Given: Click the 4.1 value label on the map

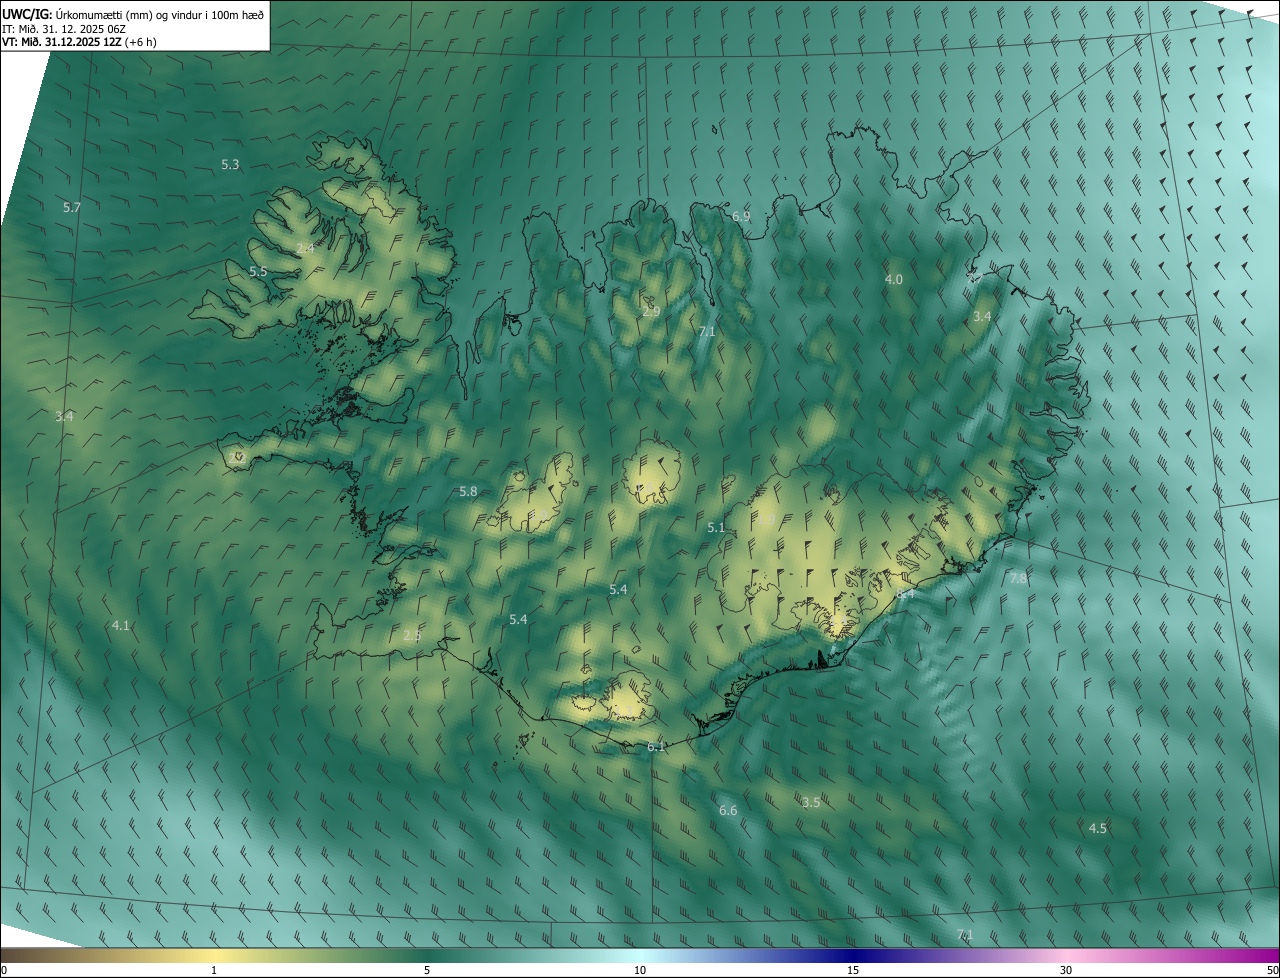Looking at the screenshot, I should click(x=121, y=625).
